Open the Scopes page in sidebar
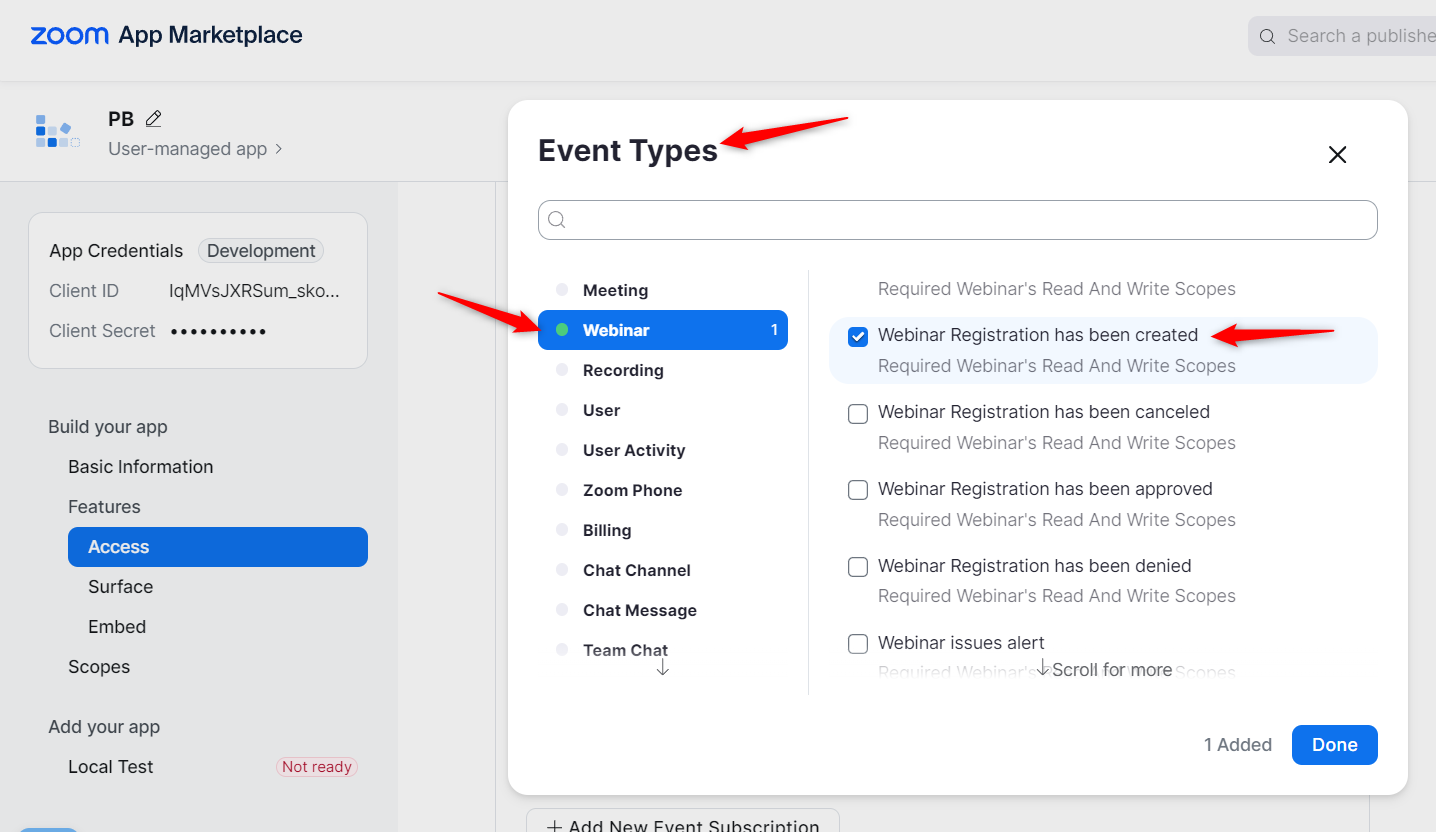1436x832 pixels. 99,667
